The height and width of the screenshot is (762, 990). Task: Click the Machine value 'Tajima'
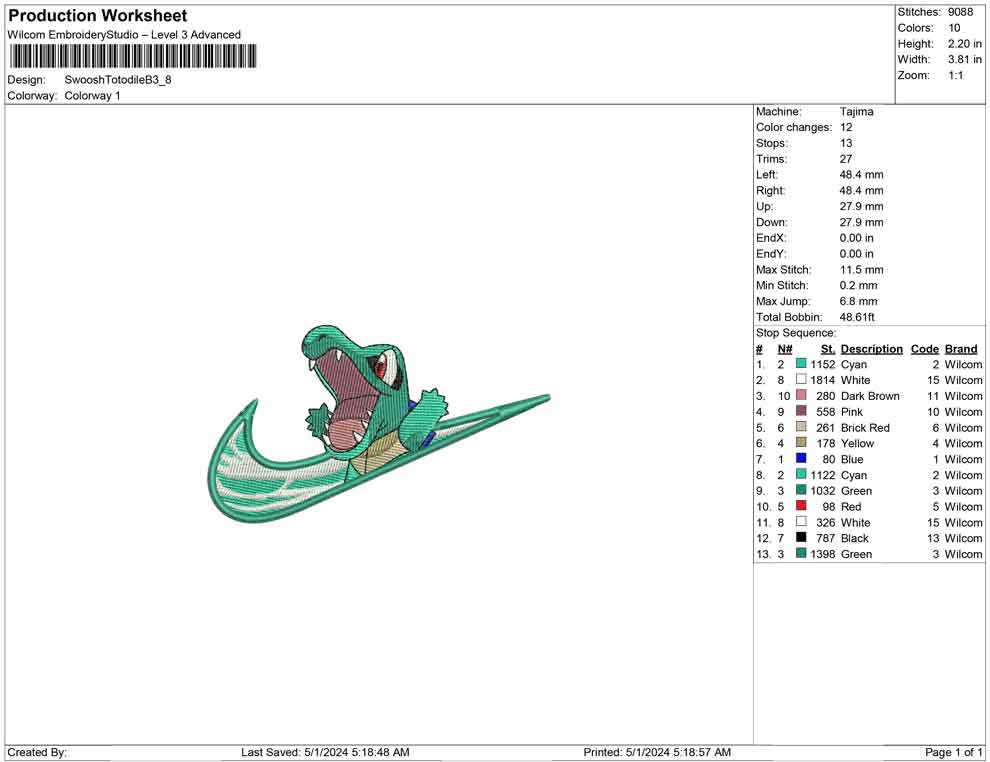pyautogui.click(x=857, y=111)
